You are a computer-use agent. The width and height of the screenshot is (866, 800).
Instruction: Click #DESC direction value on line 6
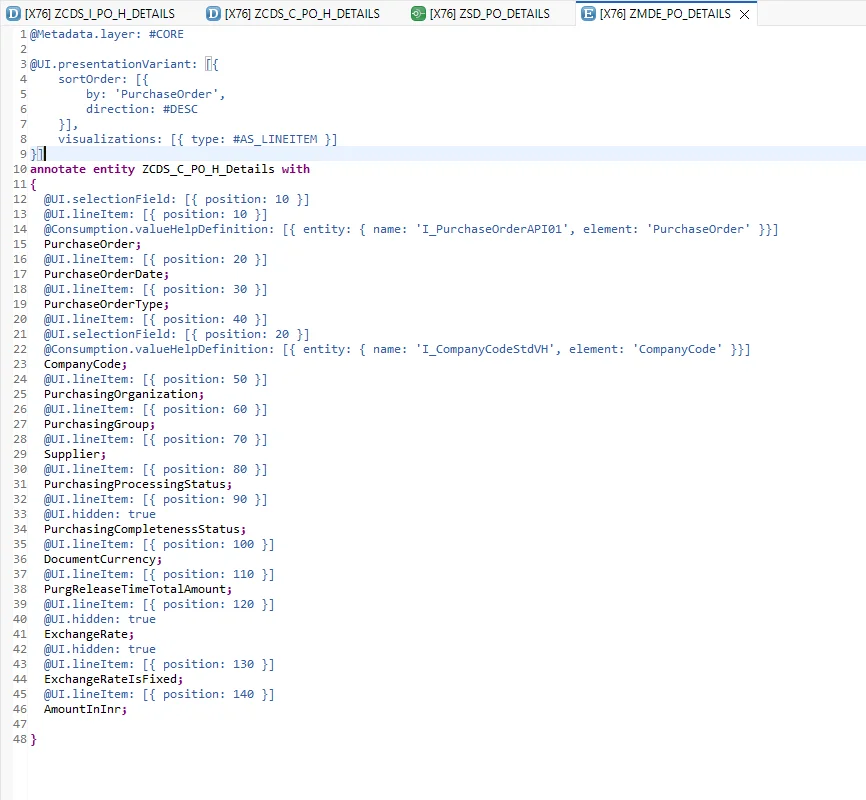tap(180, 109)
